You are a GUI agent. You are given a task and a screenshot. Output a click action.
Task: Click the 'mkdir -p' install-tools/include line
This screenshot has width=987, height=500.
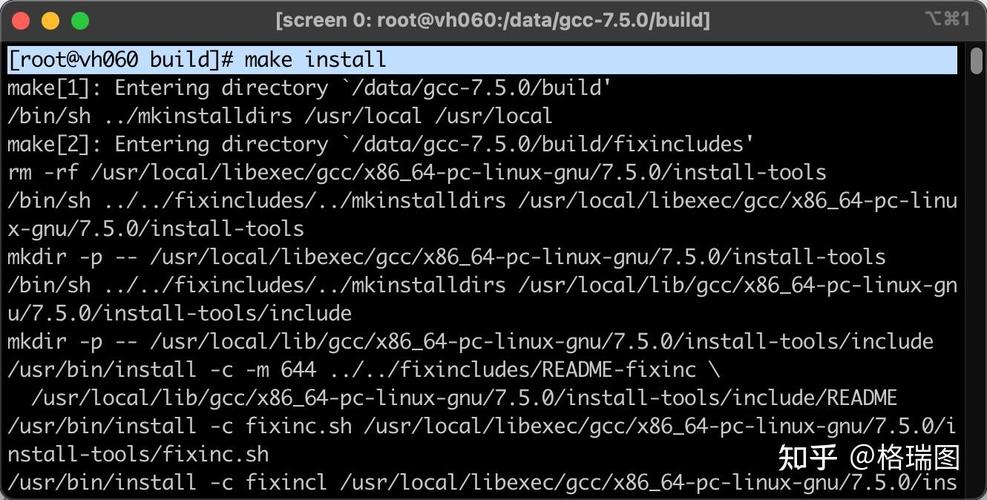tap(470, 341)
